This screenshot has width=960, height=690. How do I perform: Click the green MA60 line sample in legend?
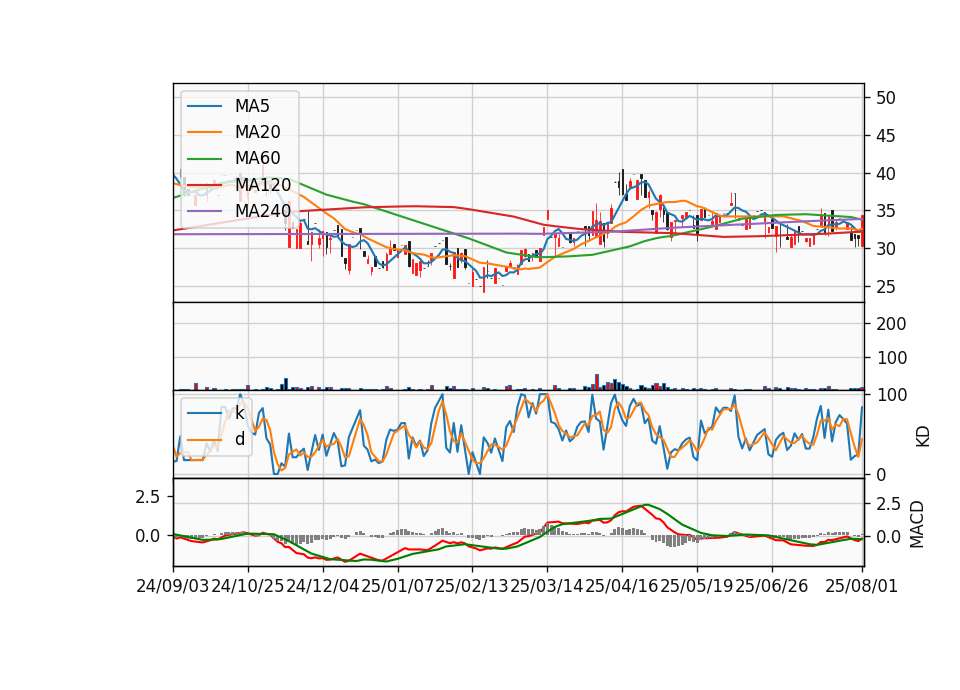[x=204, y=159]
